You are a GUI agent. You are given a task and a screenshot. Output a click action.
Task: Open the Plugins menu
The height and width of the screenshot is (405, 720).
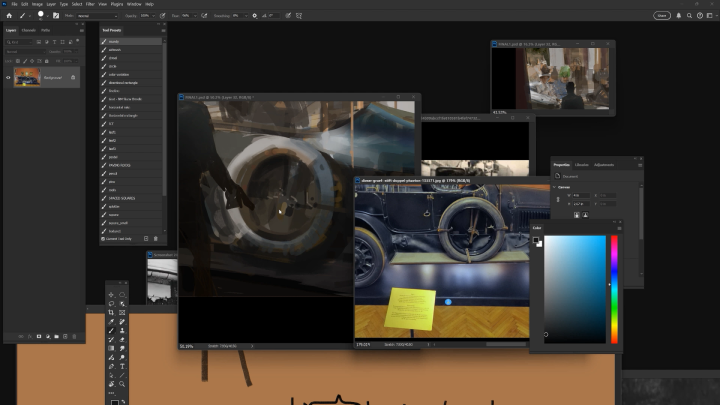pyautogui.click(x=117, y=4)
